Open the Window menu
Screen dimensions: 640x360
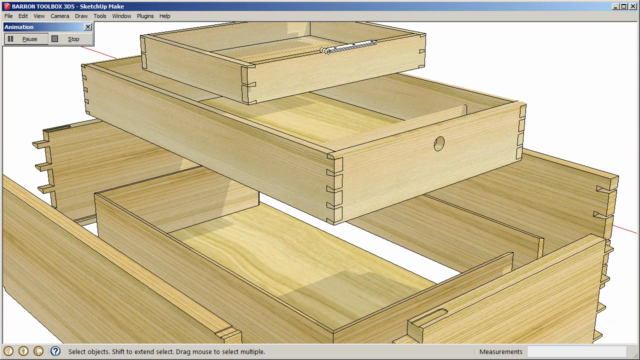122,16
